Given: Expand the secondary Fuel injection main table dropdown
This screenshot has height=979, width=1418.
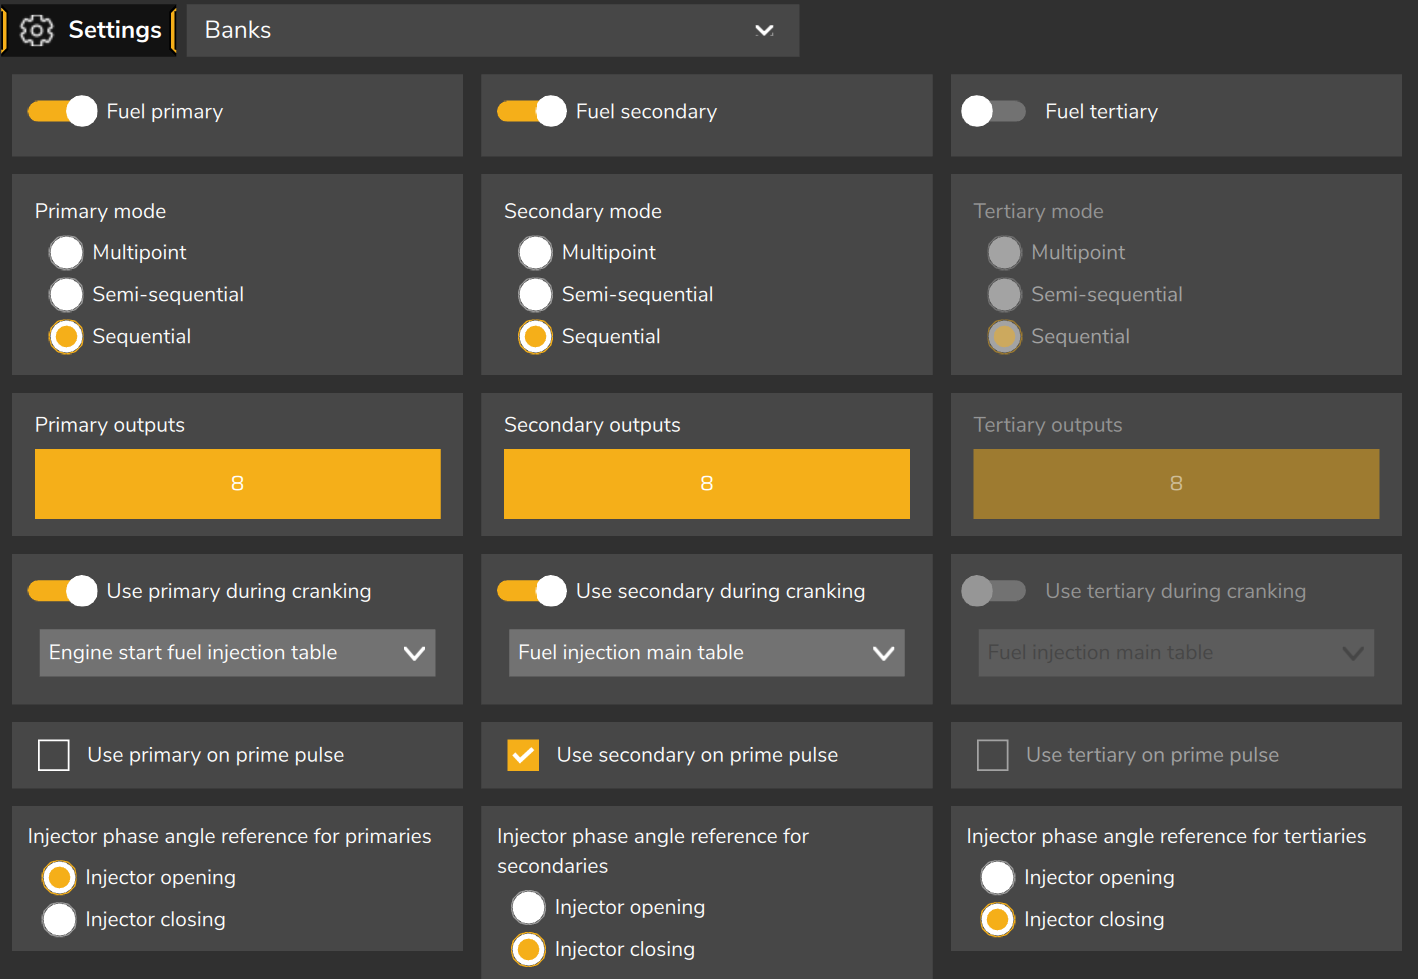Looking at the screenshot, I should 707,653.
